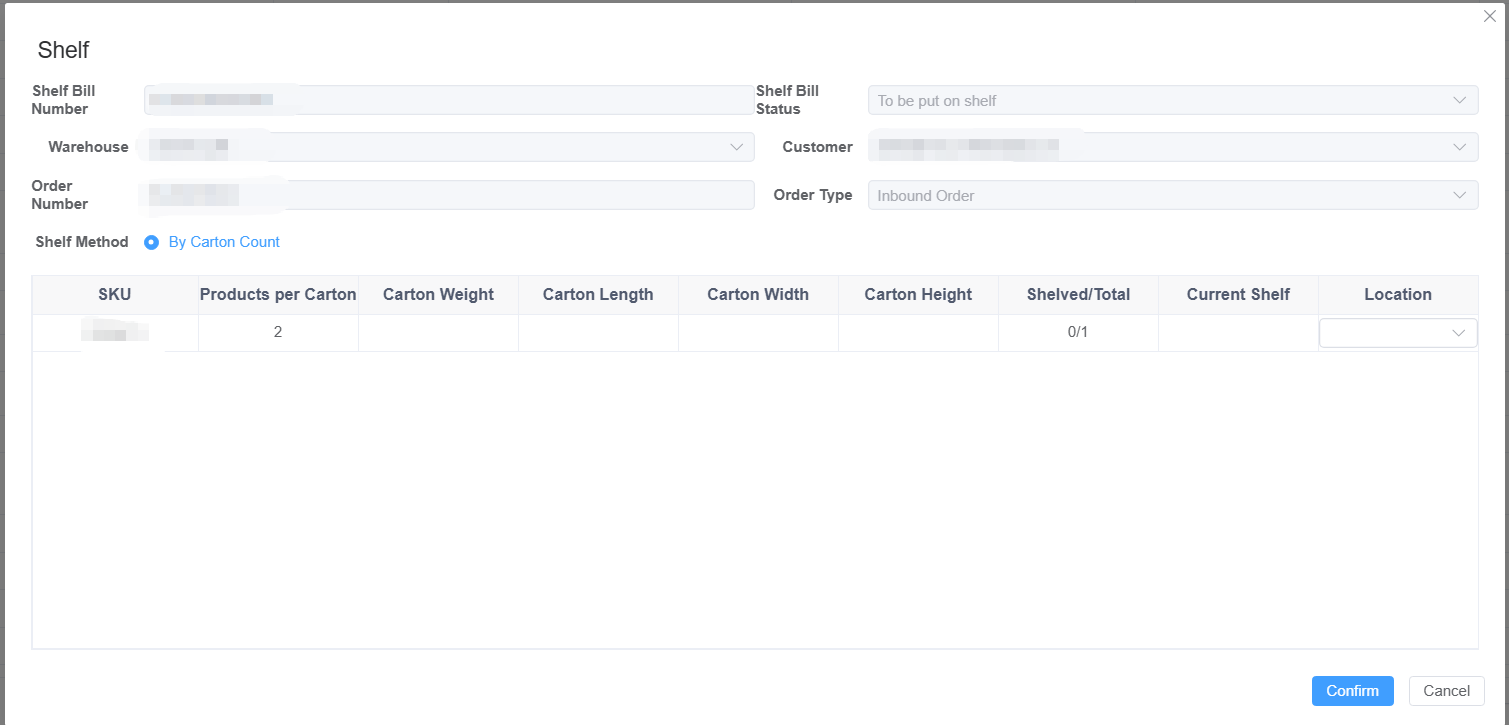
Task: Select the By Carton Count radio button
Action: point(152,242)
